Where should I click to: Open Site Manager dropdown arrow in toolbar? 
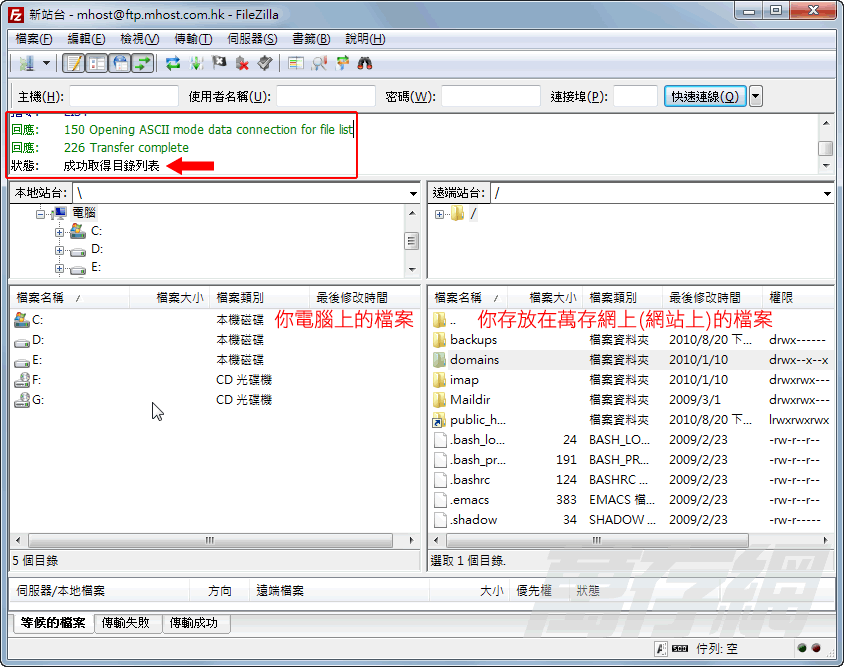tap(47, 64)
